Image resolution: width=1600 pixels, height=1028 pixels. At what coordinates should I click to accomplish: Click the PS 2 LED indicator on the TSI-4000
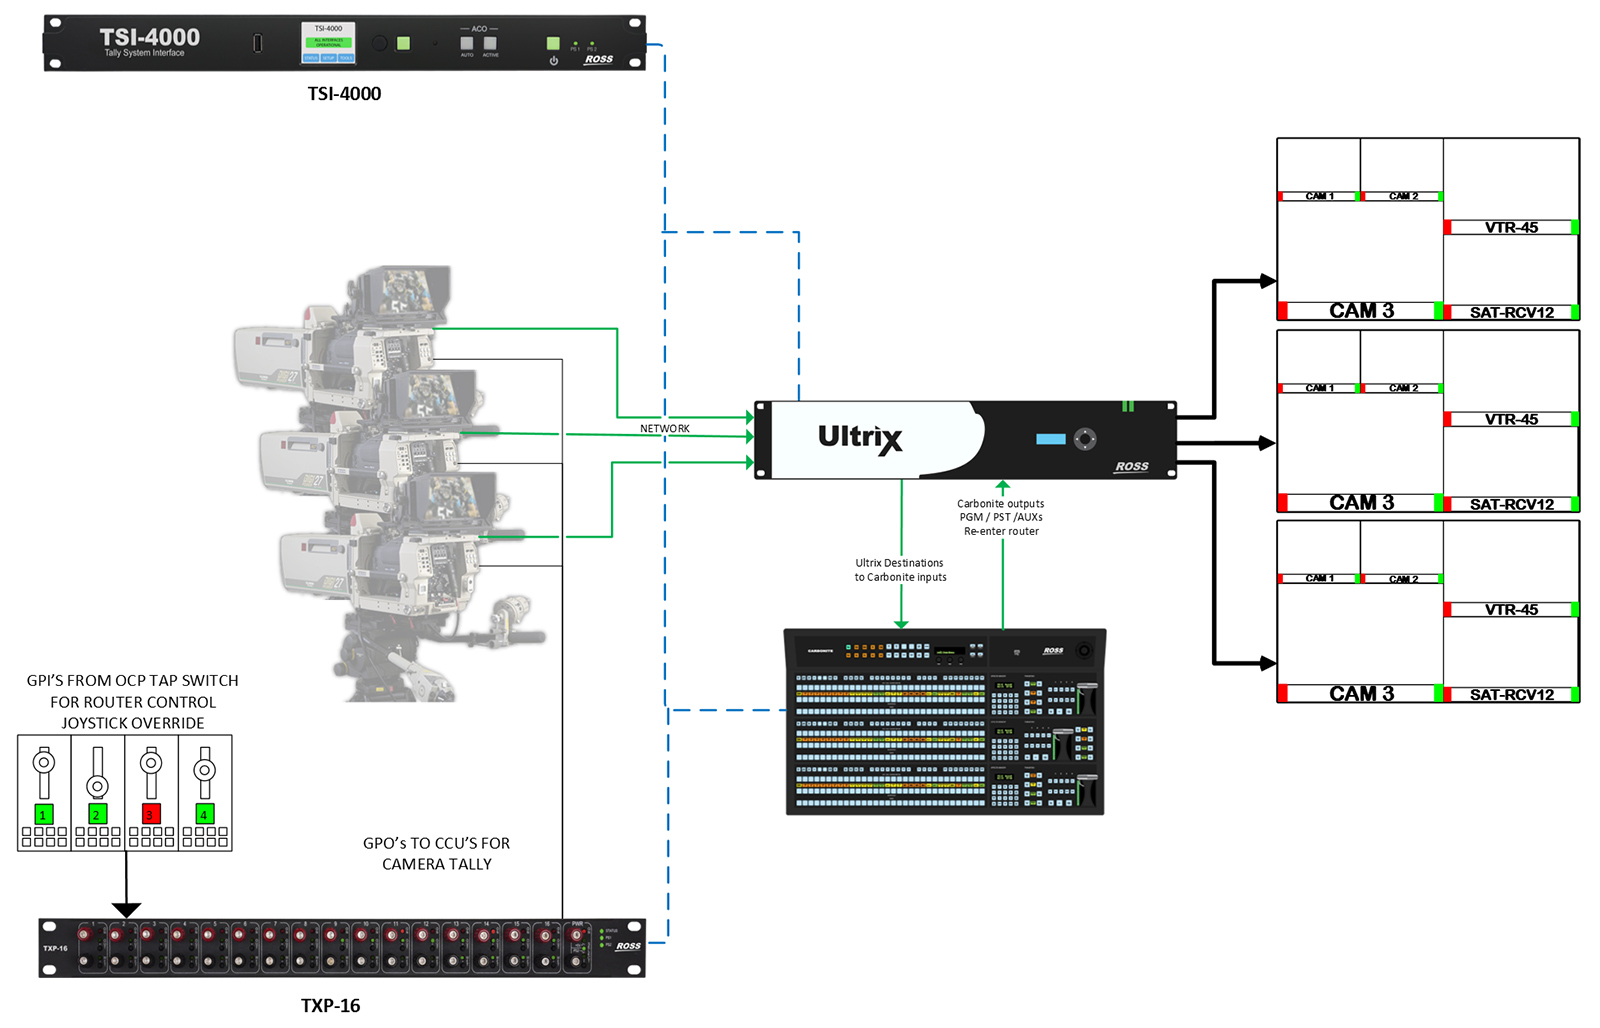click(592, 43)
